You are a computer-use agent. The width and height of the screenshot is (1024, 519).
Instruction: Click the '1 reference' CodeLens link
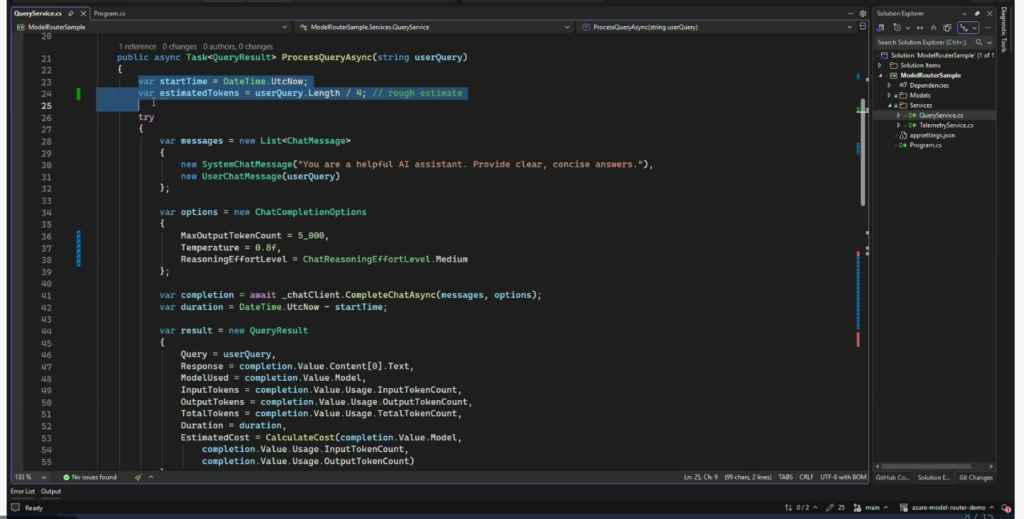(x=137, y=47)
